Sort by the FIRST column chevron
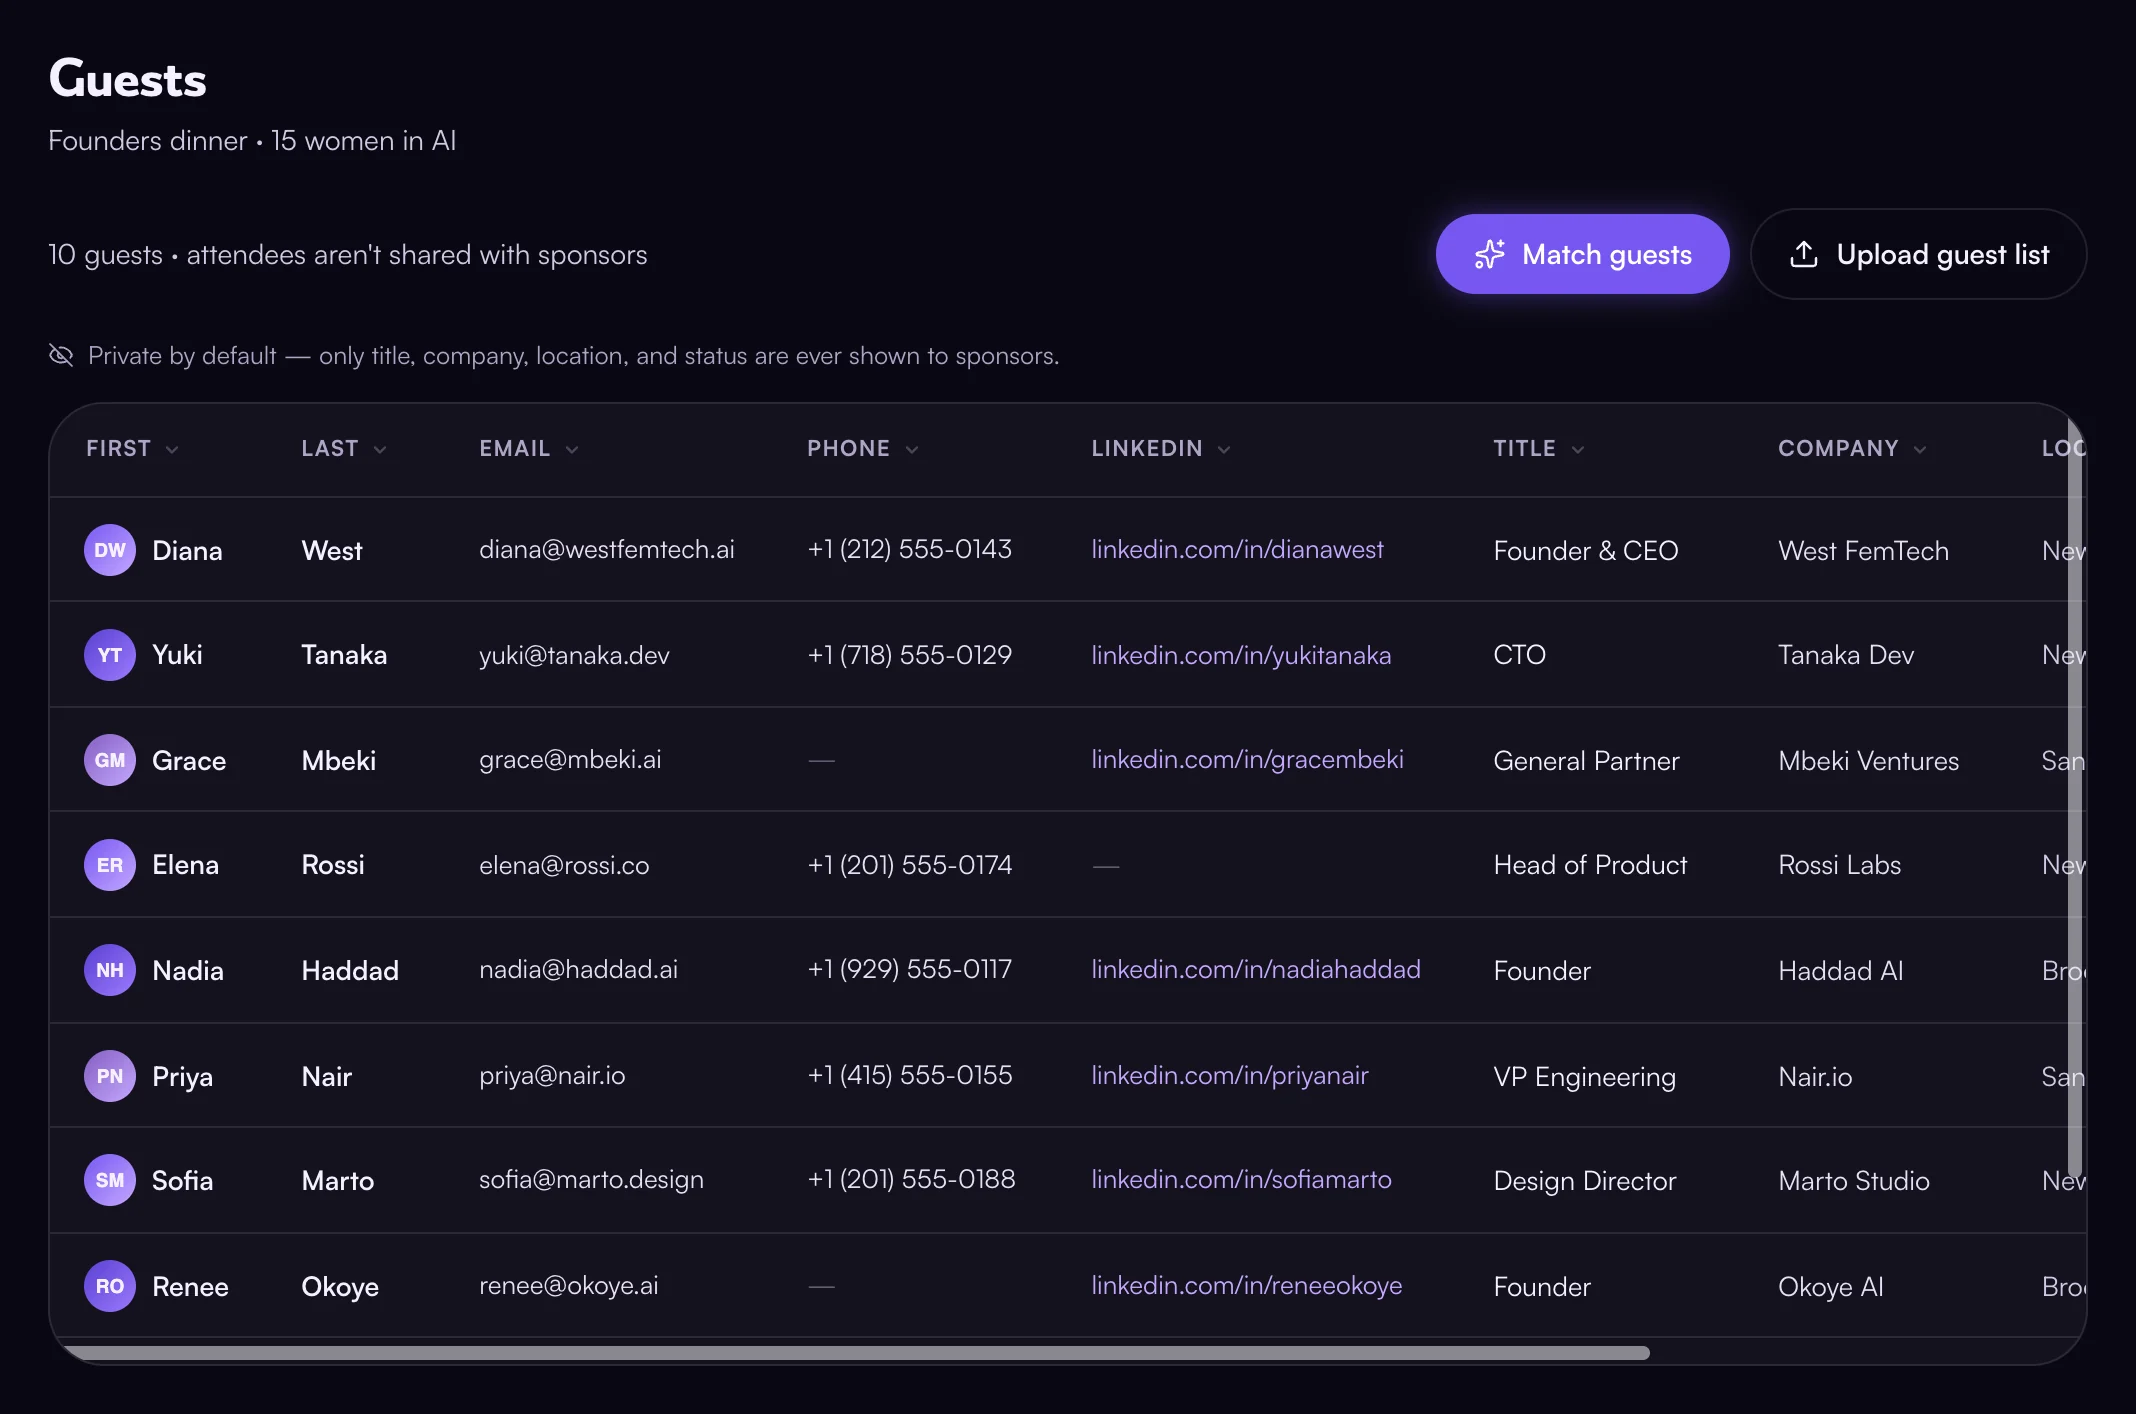This screenshot has height=1414, width=2136. coord(172,449)
